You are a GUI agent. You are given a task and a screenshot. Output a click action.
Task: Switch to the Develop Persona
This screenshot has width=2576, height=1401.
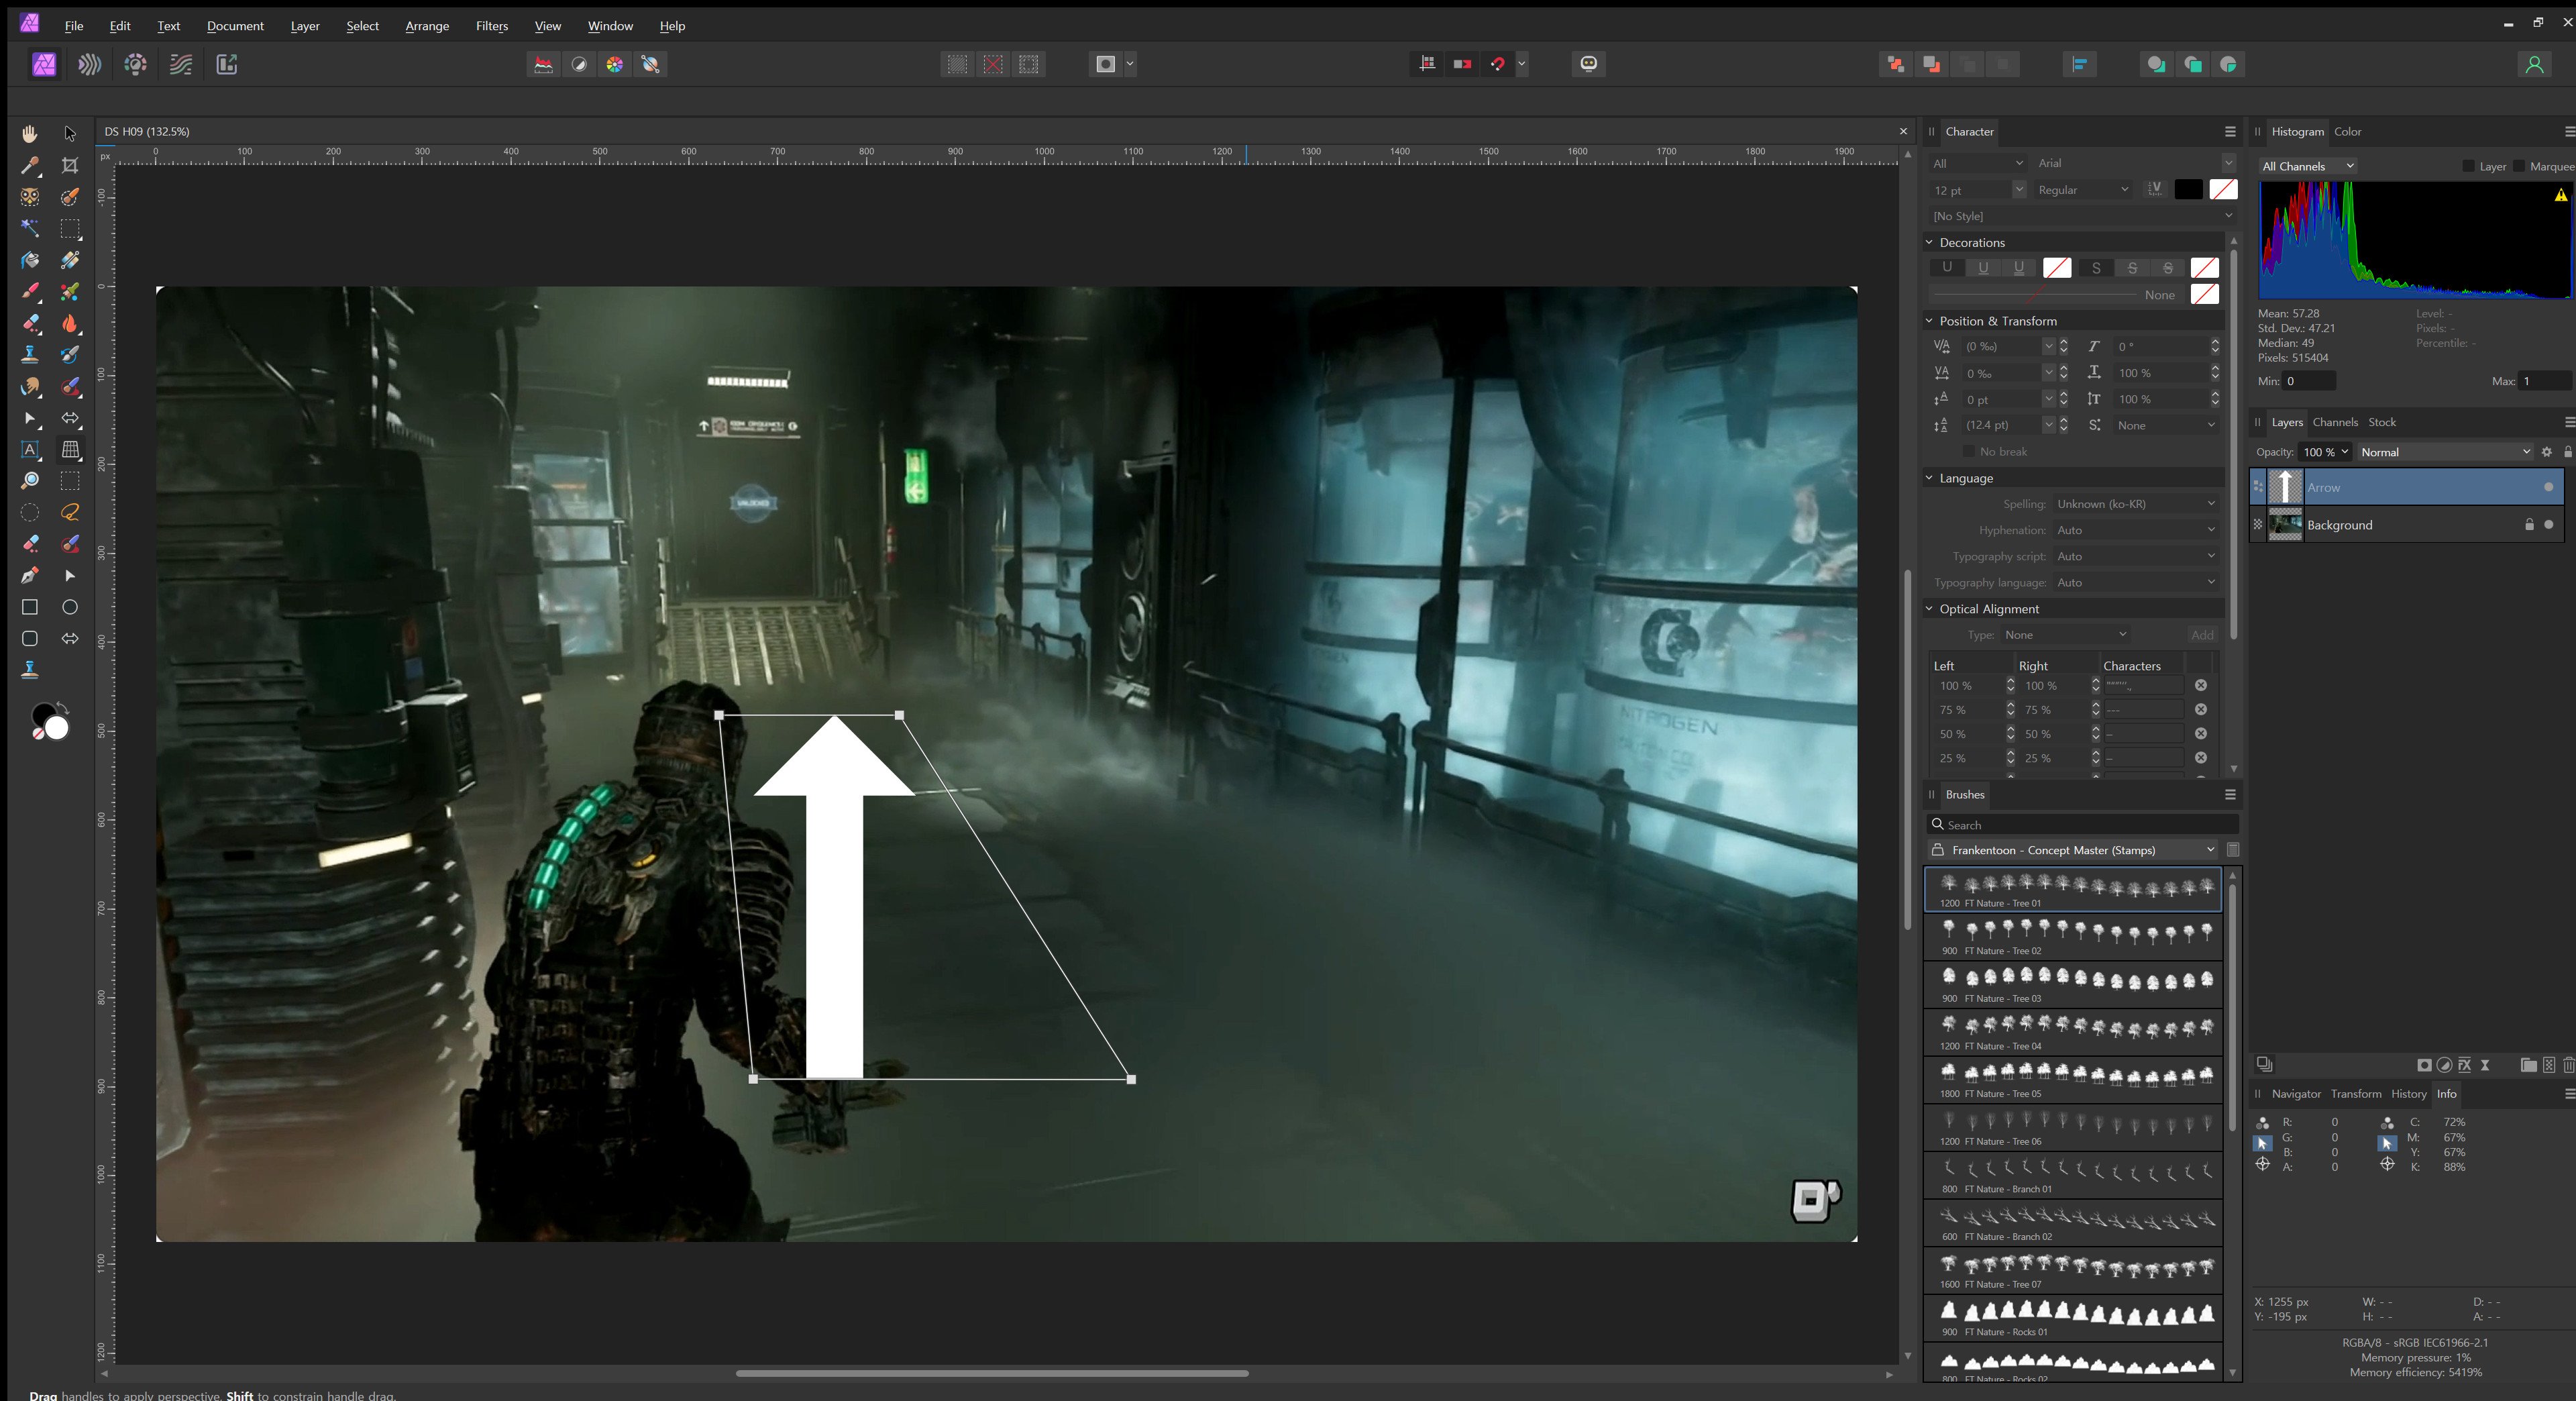tap(135, 65)
